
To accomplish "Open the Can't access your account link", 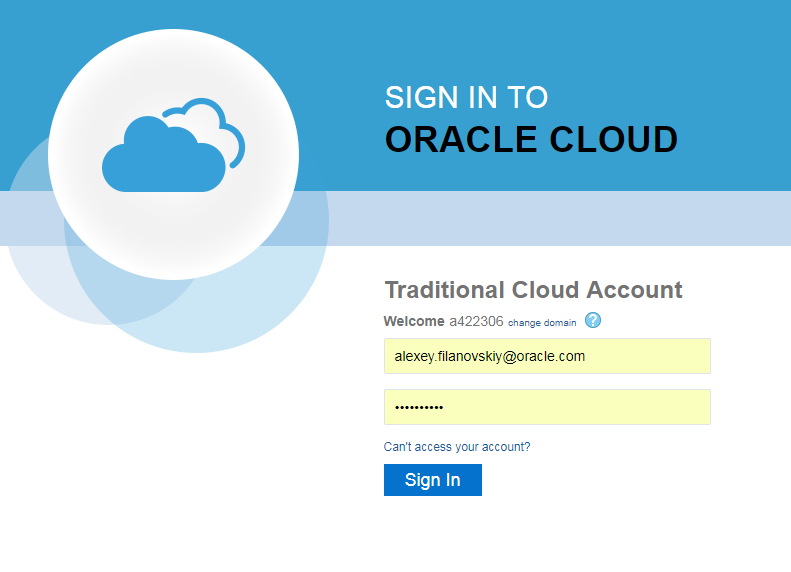I will point(457,447).
